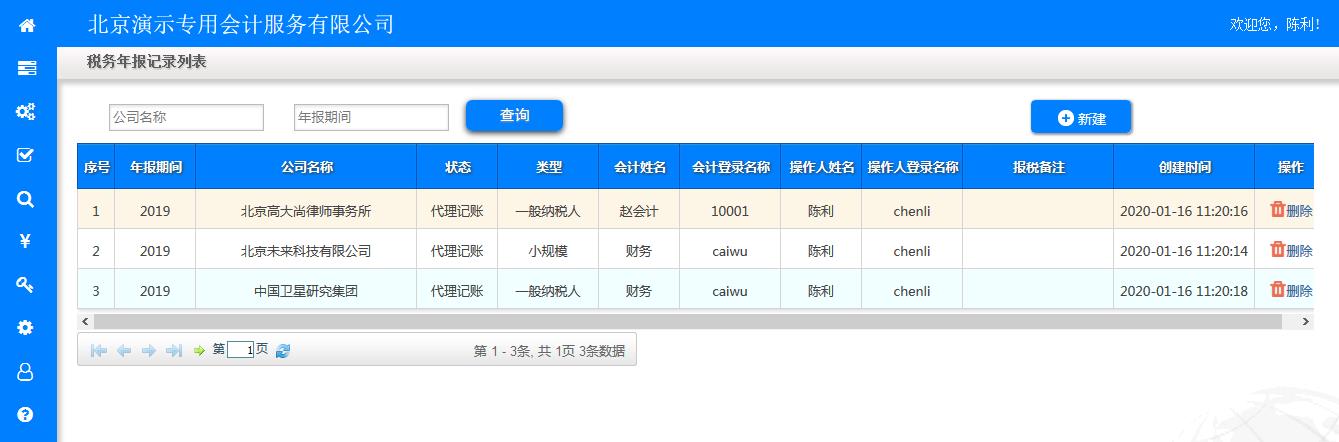Select the 北京高大尚律师事务所 cell
Viewport: 1339px width, 442px height.
306,211
